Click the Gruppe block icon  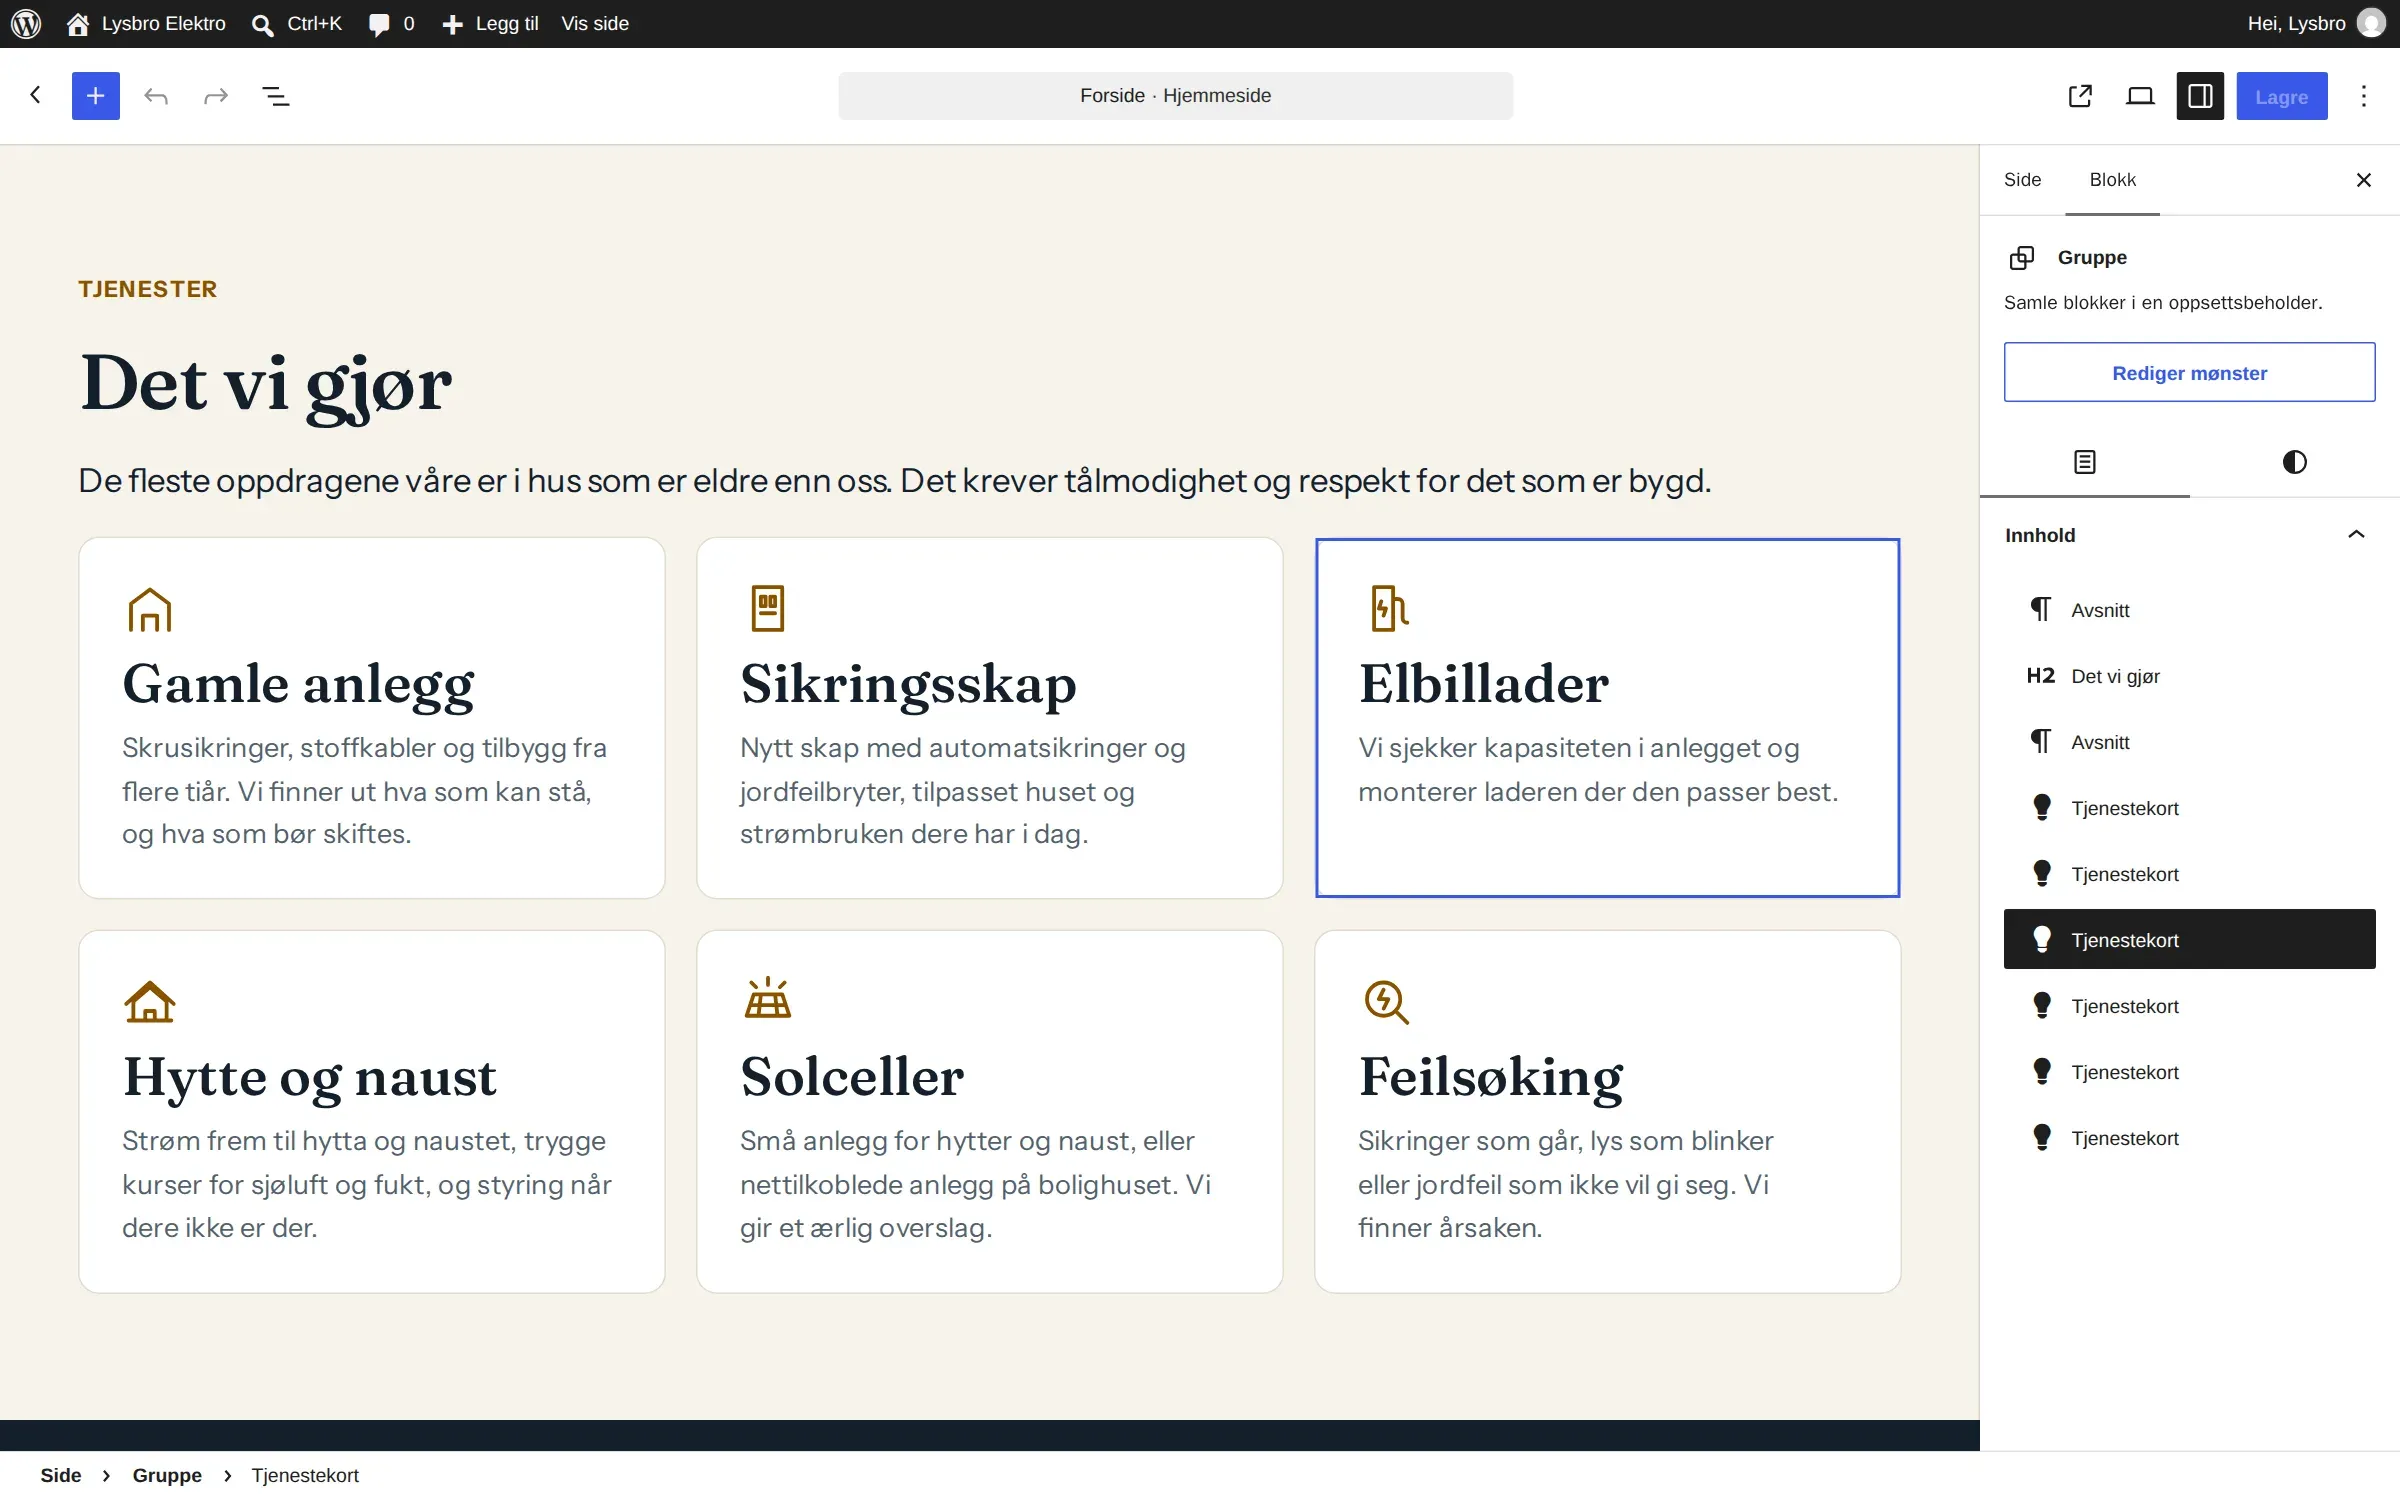(x=2022, y=258)
